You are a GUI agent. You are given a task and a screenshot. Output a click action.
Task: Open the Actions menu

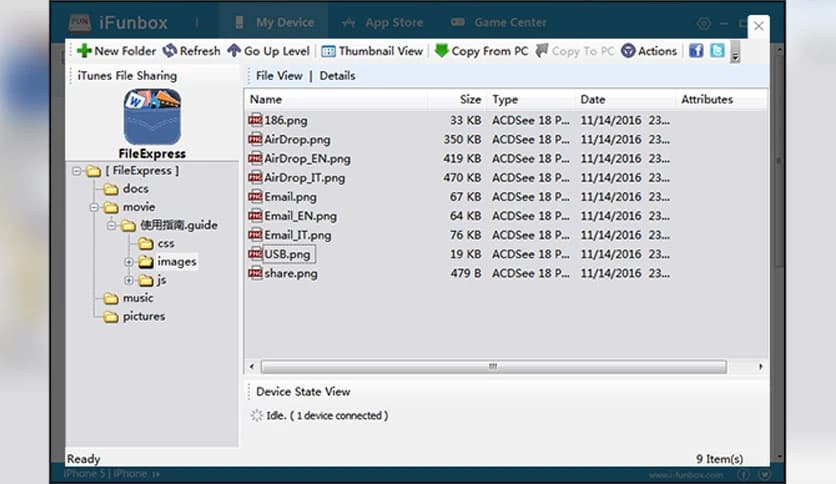click(x=649, y=51)
